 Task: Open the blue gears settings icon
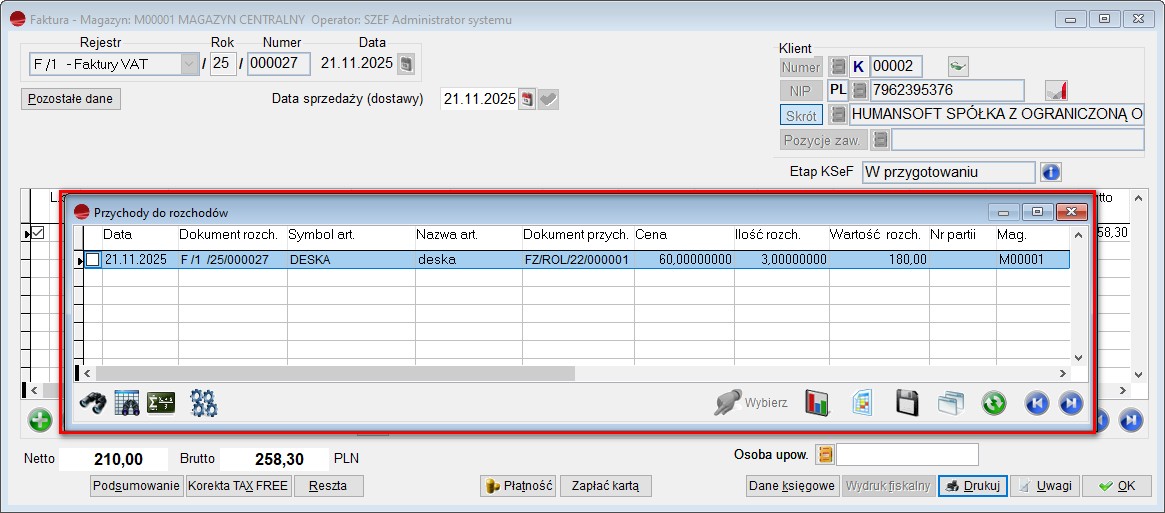[204, 403]
